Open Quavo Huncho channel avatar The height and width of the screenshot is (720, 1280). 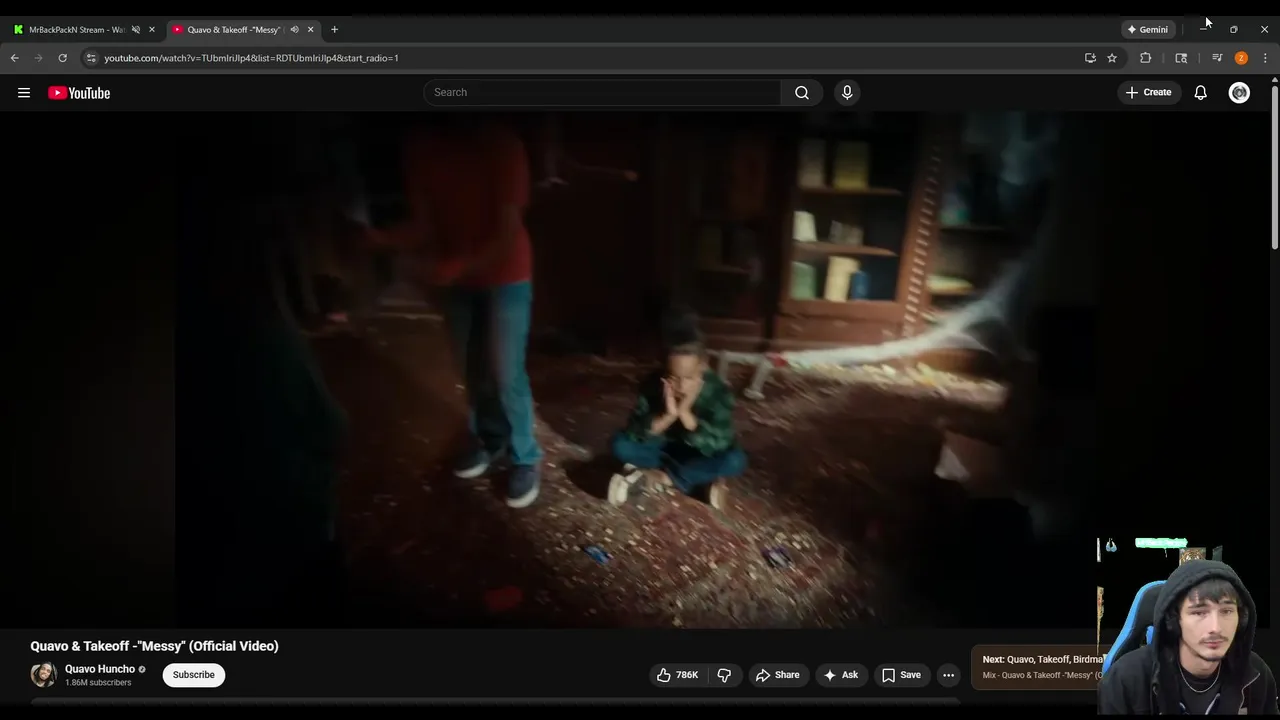[43, 675]
